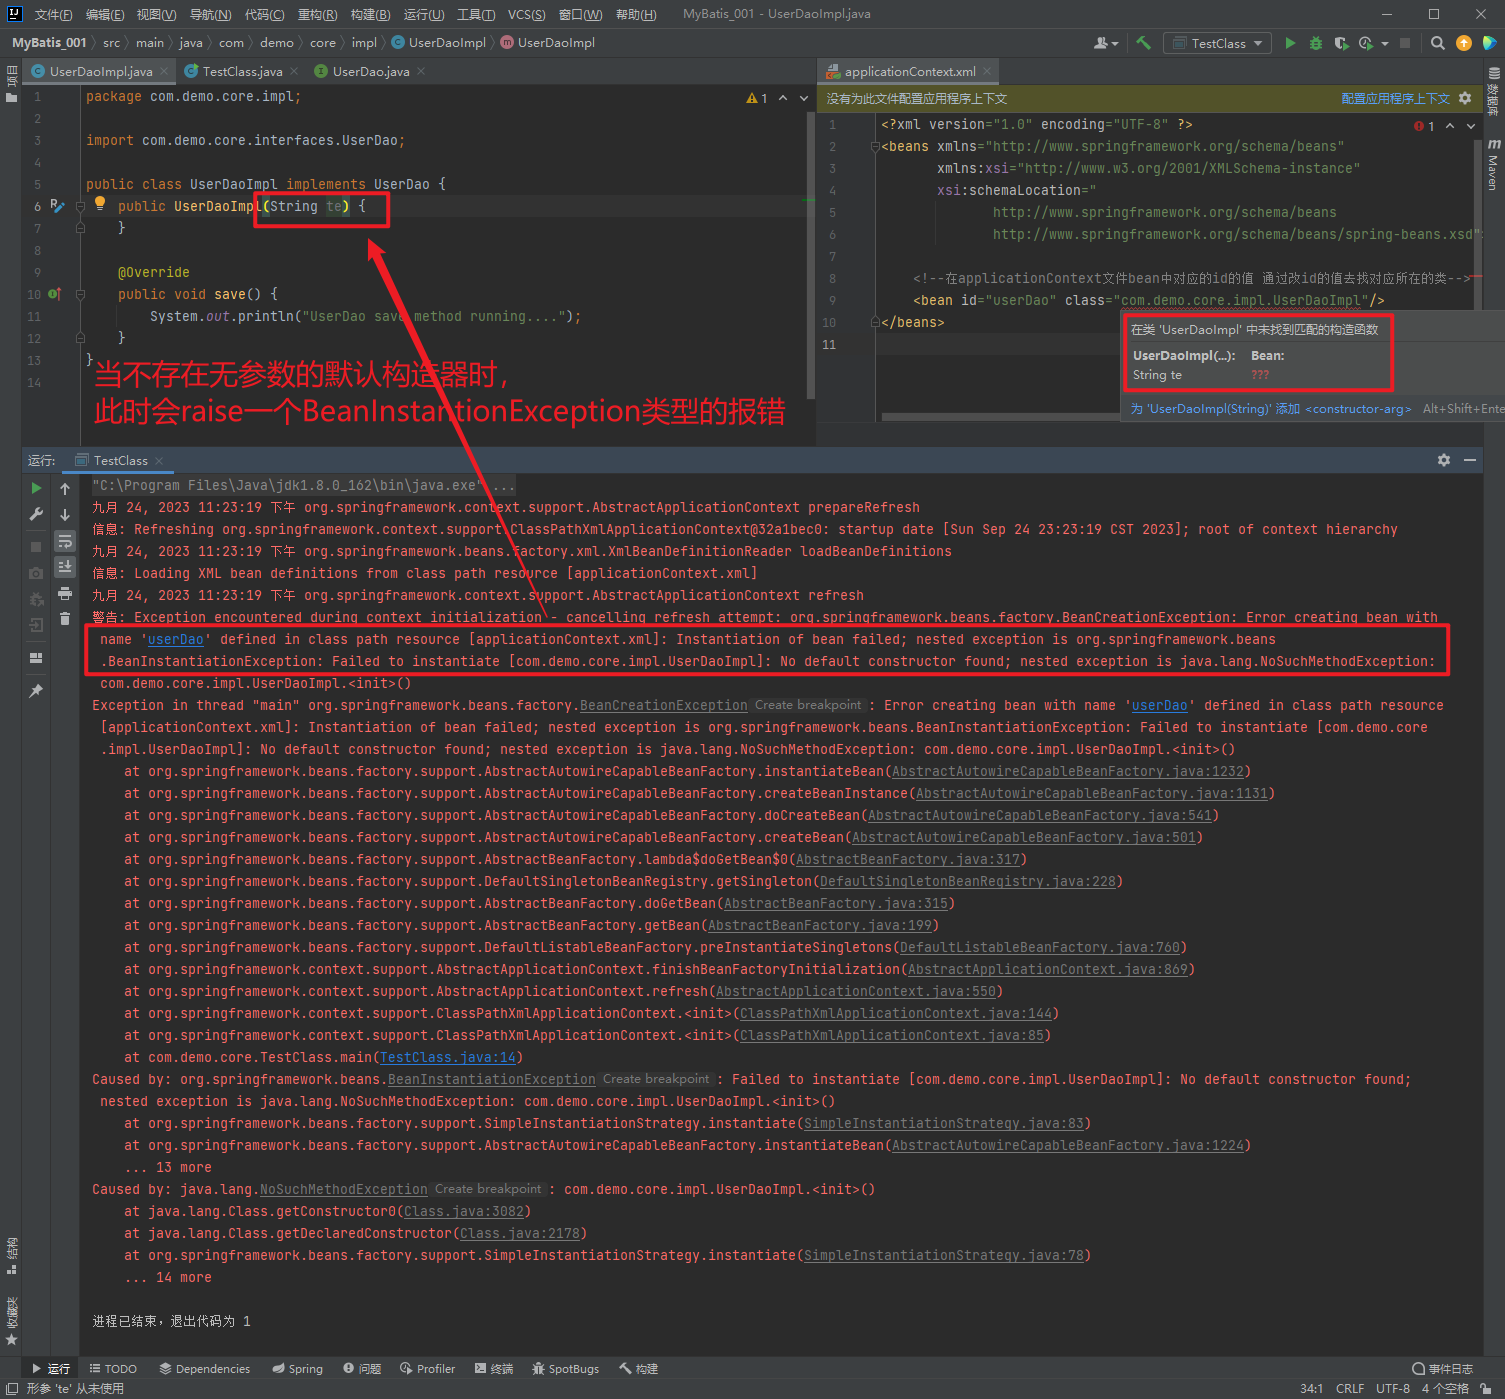Viewport: 1505px width, 1399px height.
Task: Open Search Everywhere magnifier icon
Action: tap(1437, 43)
